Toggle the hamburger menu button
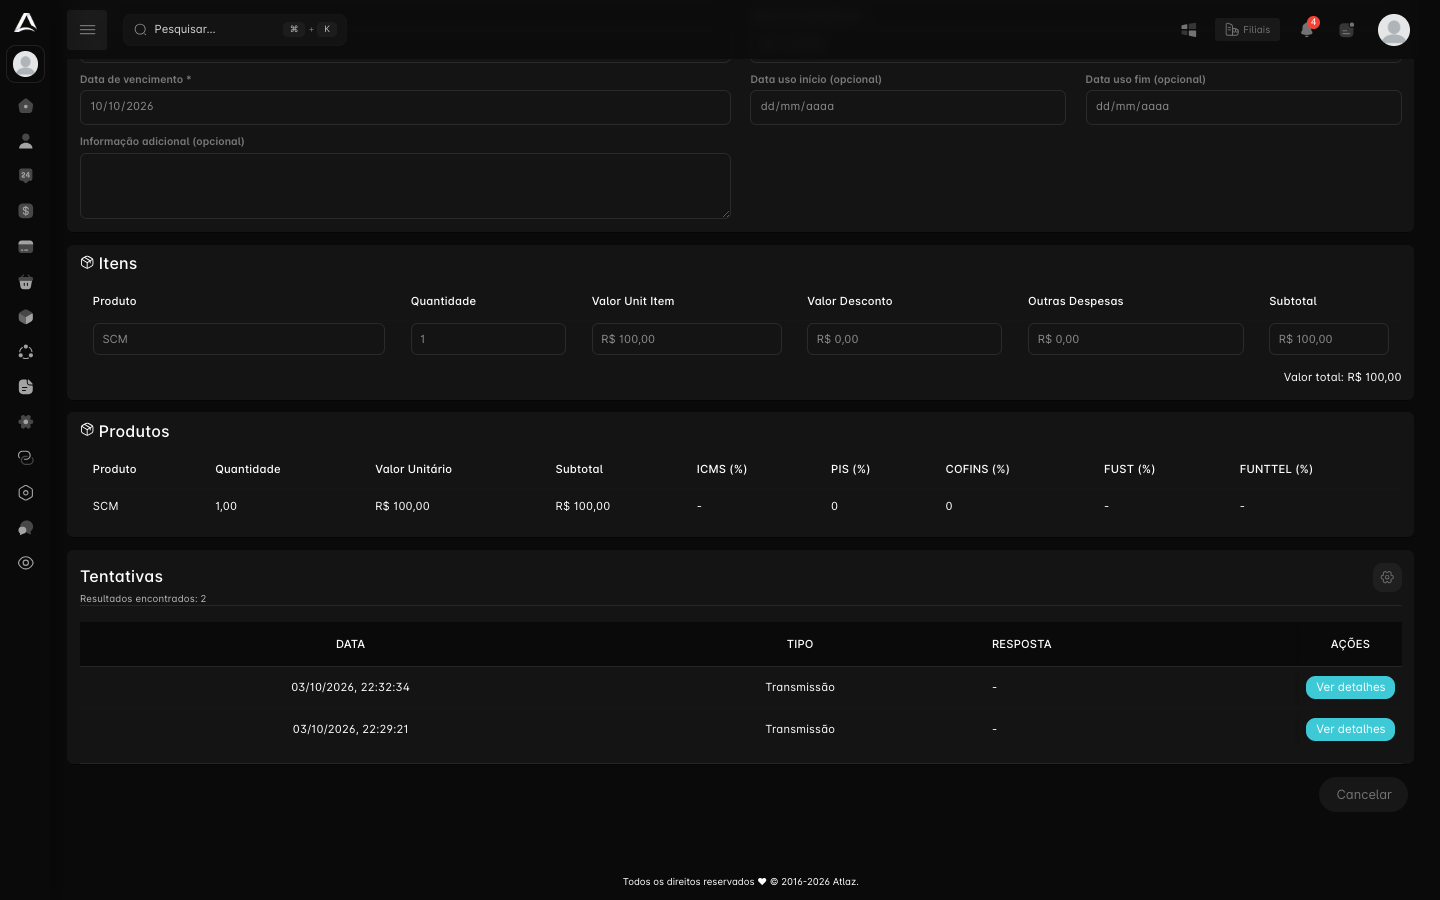The width and height of the screenshot is (1440, 900). point(87,30)
